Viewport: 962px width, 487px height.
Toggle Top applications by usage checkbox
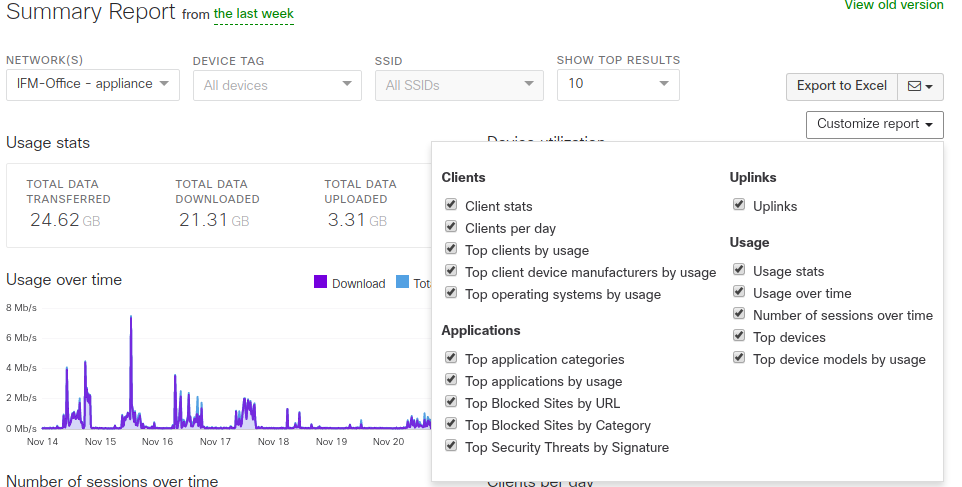[451, 380]
